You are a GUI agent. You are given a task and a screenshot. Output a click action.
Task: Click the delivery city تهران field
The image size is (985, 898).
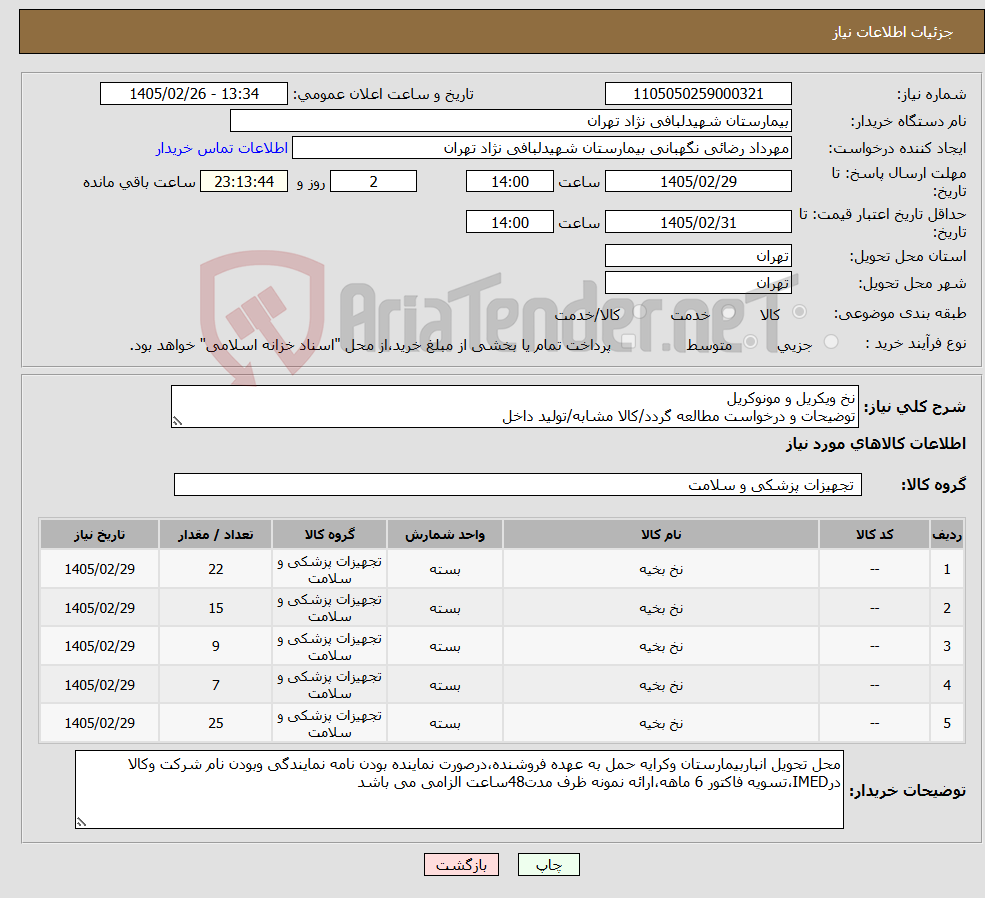tap(698, 283)
